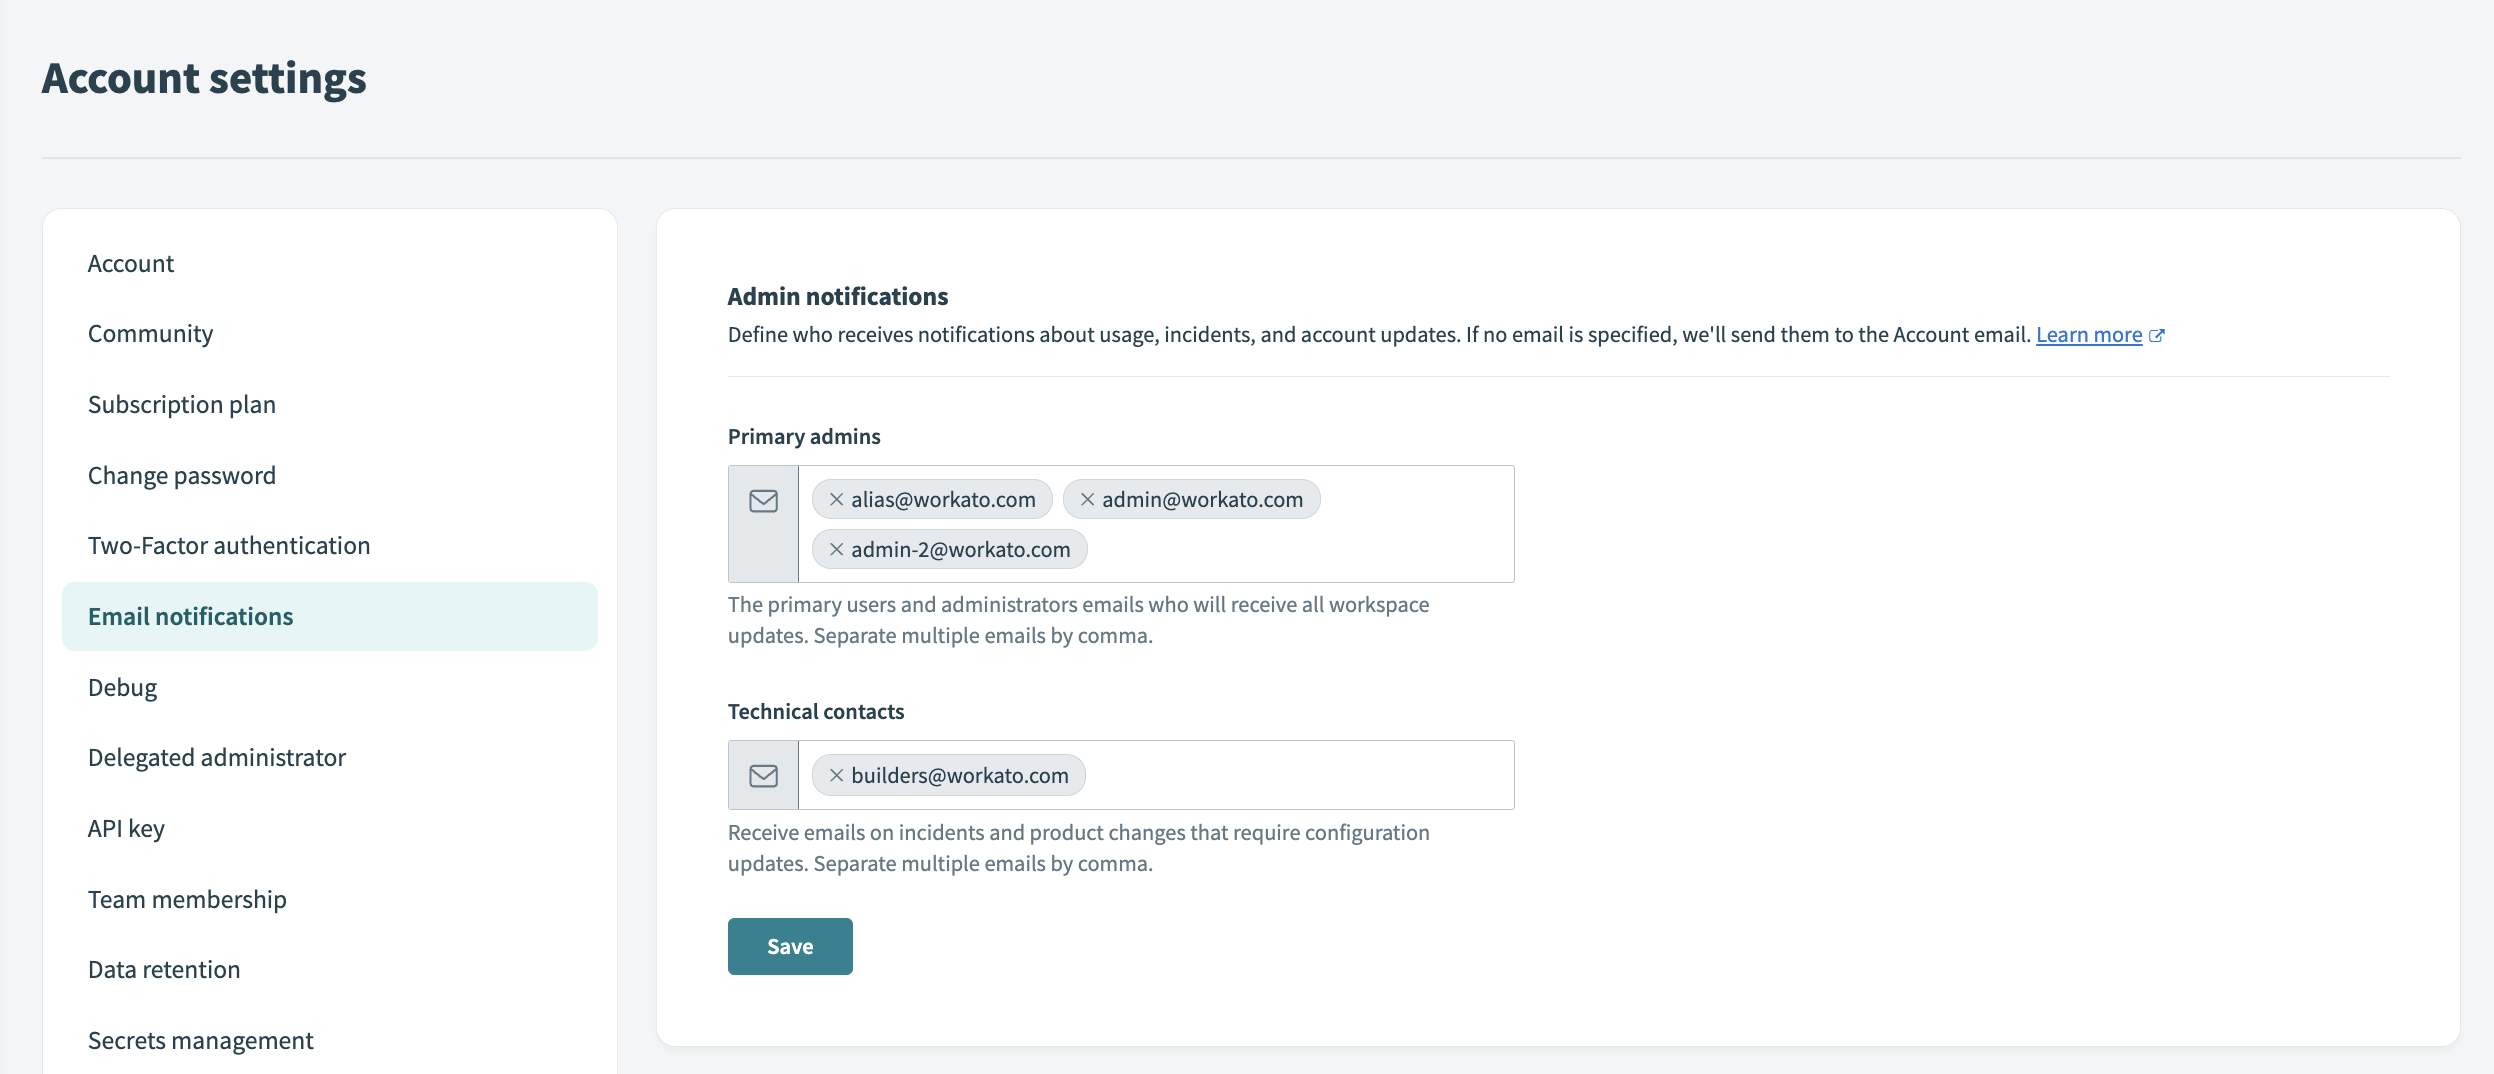Remove the alias@workato.com email chip

coord(836,499)
